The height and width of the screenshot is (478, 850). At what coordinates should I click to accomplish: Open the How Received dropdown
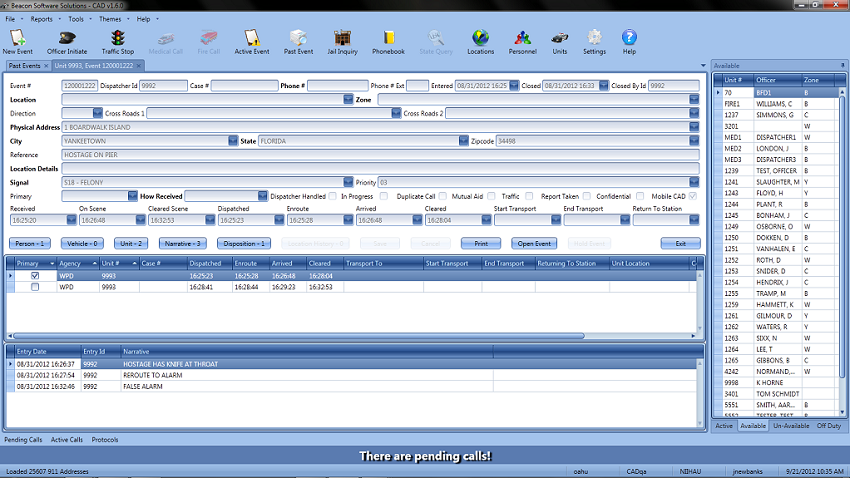pyautogui.click(x=261, y=196)
